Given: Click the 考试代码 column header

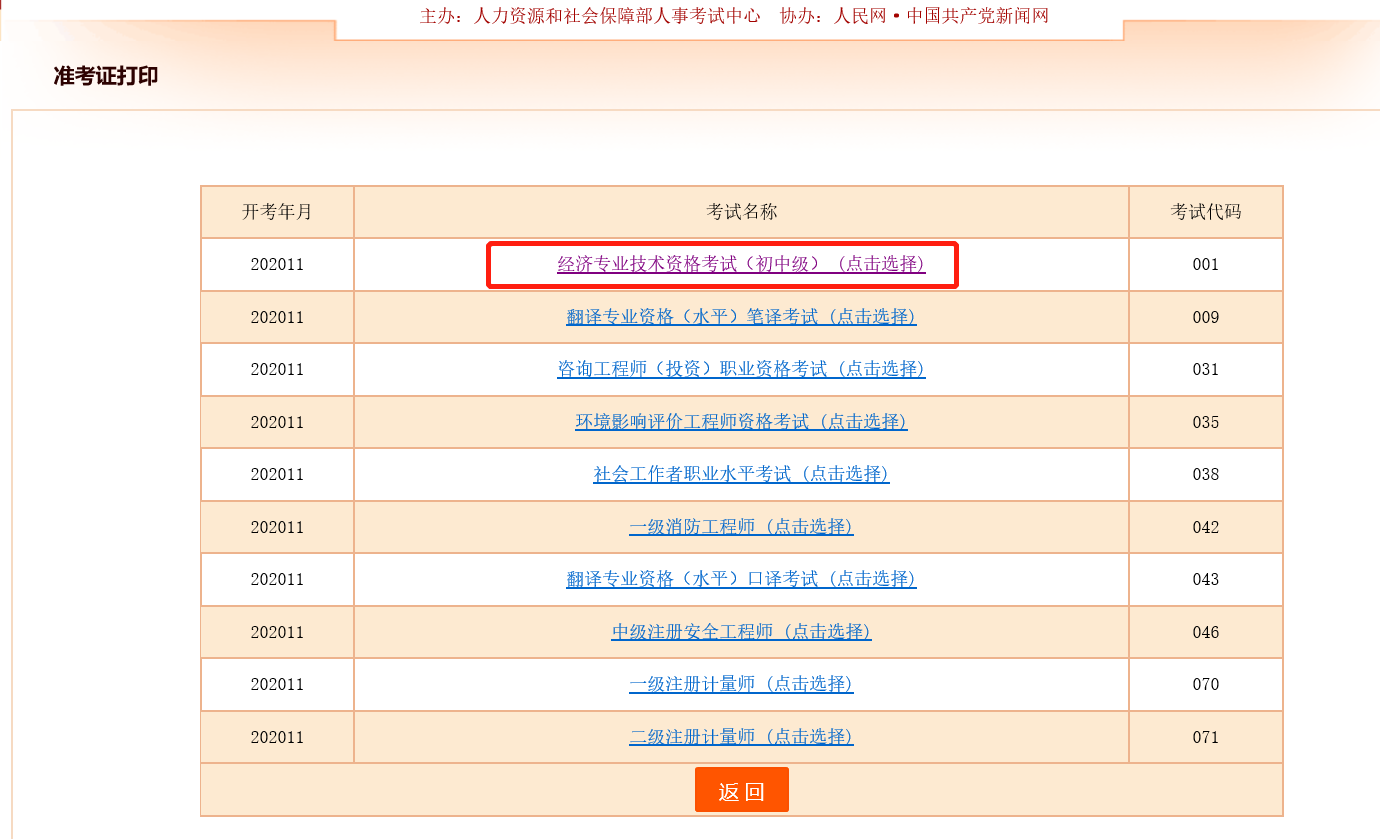Looking at the screenshot, I should click(x=1204, y=212).
